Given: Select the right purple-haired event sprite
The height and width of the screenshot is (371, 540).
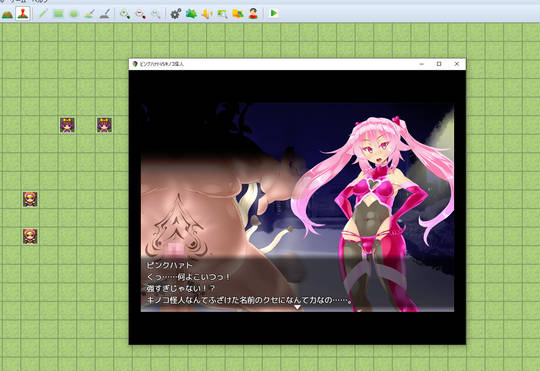Looking at the screenshot, I should click(x=104, y=125).
